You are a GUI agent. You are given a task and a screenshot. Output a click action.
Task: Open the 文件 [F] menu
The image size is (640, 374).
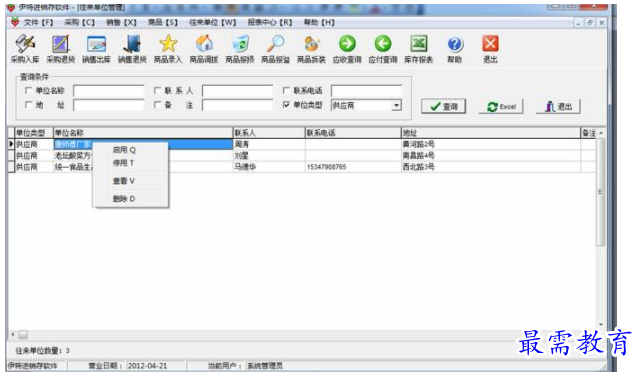[x=38, y=22]
